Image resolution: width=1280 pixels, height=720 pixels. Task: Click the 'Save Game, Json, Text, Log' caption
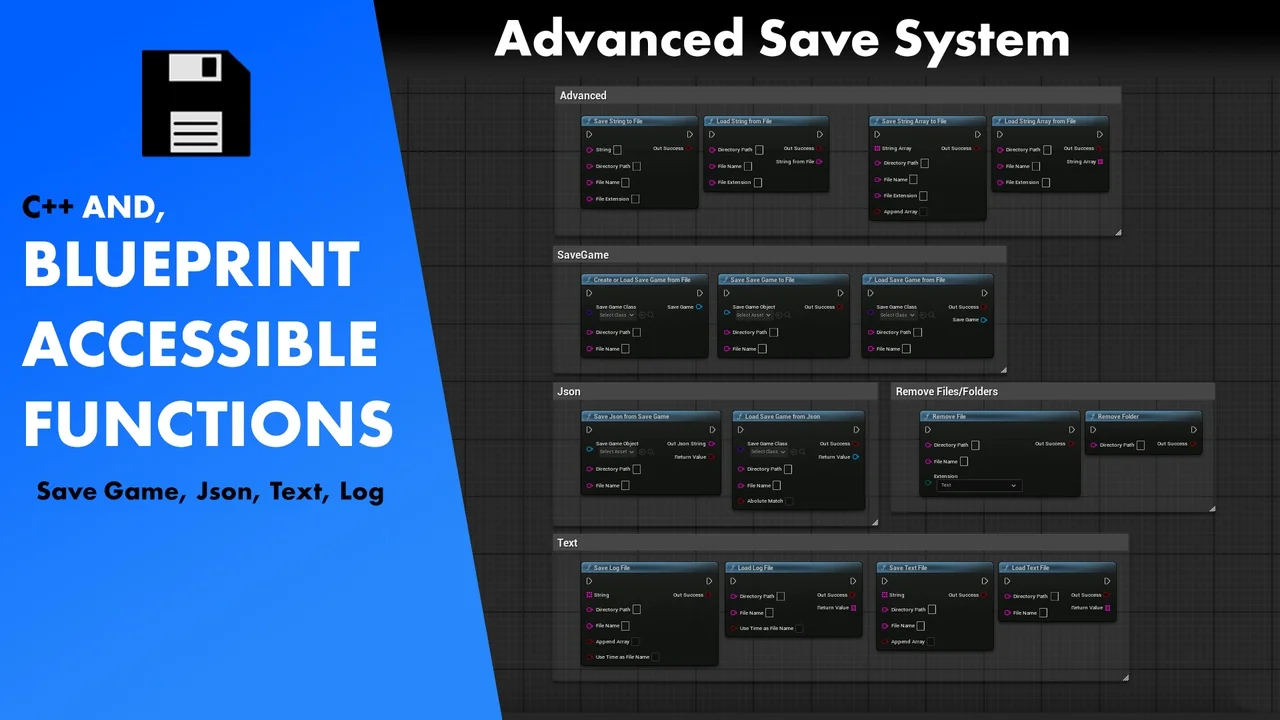tap(210, 491)
